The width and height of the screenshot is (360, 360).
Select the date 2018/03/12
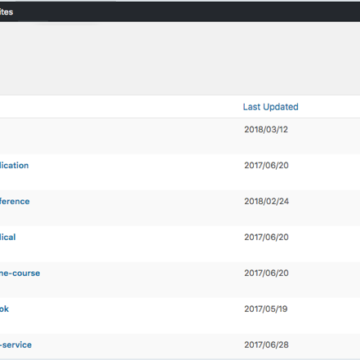click(x=266, y=129)
